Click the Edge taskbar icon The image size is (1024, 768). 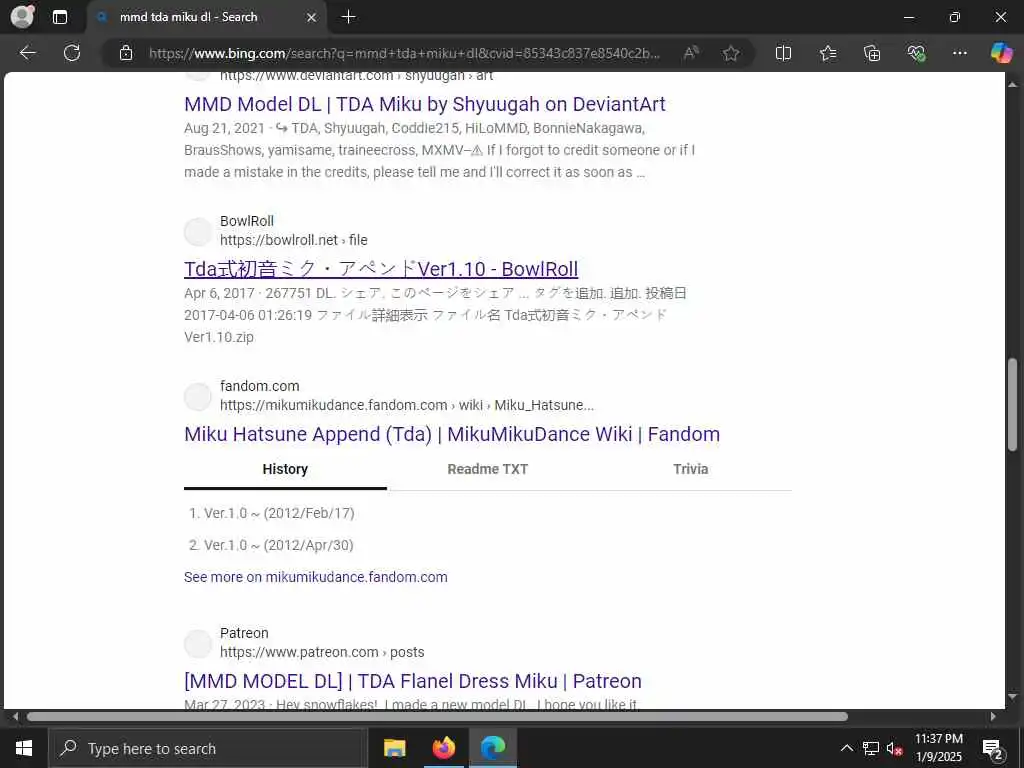coord(493,748)
